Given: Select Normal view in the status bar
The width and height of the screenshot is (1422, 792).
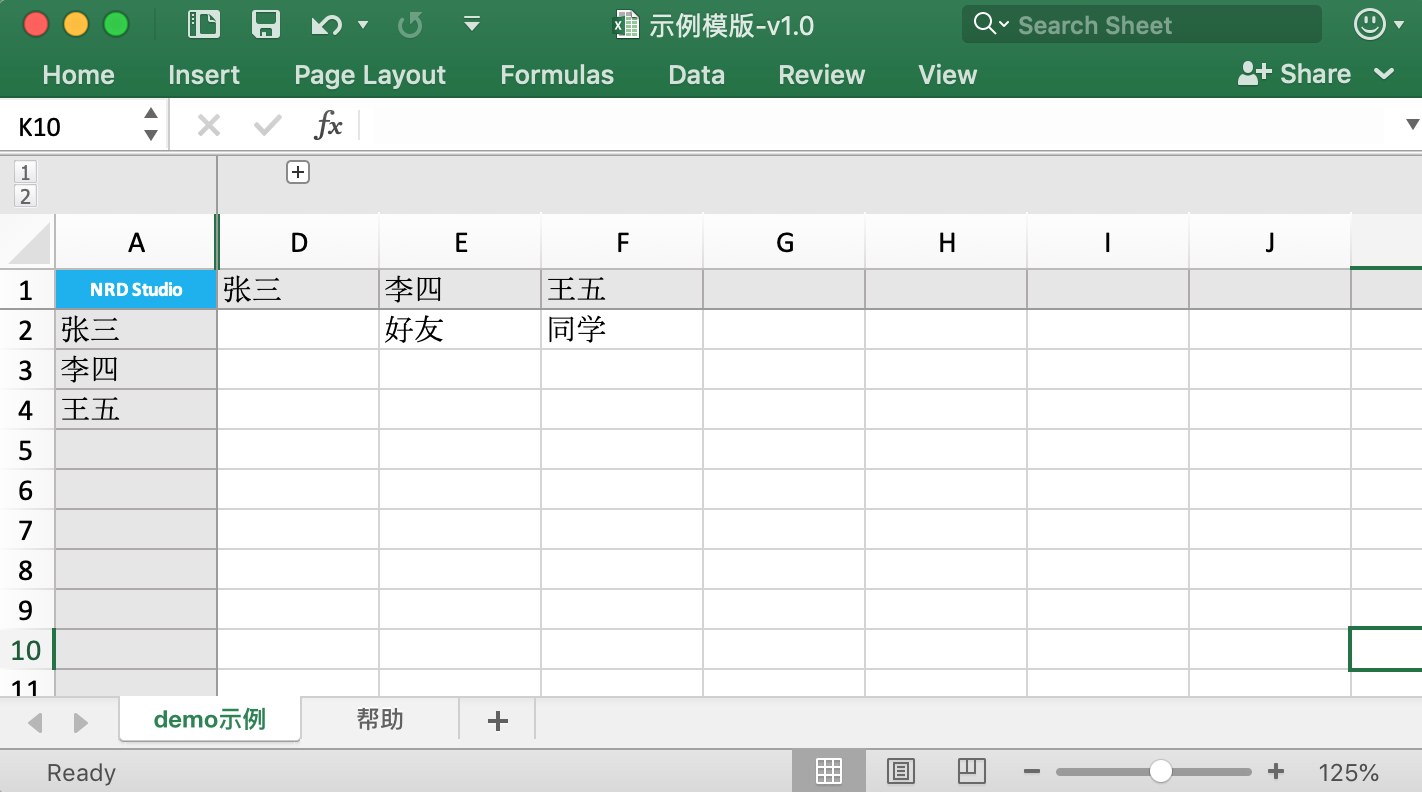Looking at the screenshot, I should coord(829,771).
